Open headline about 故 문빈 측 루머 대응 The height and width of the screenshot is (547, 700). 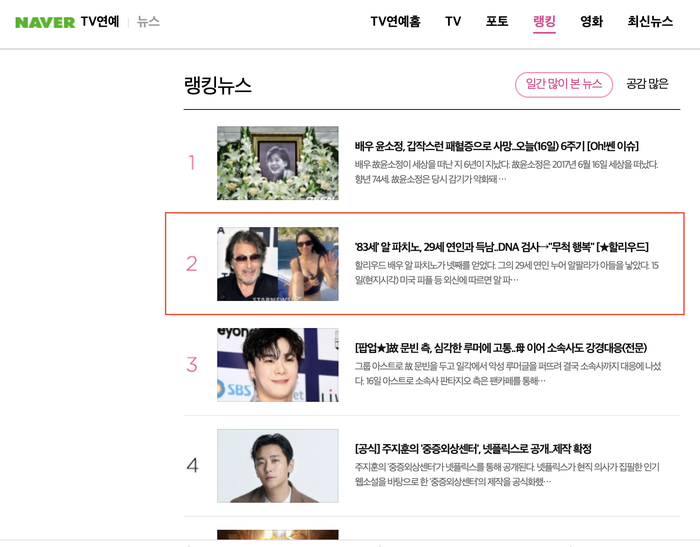[x=500, y=348]
